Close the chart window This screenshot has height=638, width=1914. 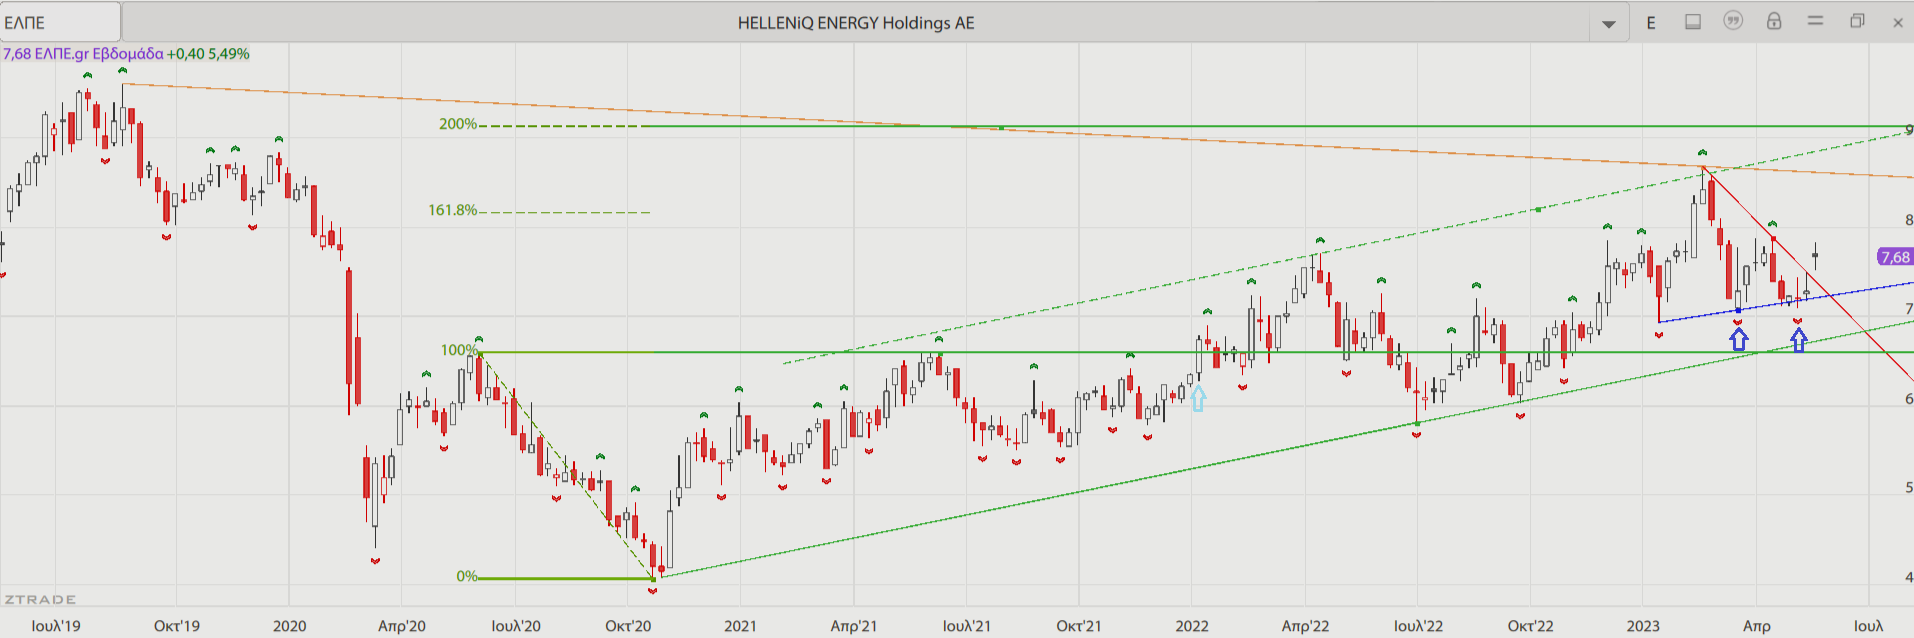click(1898, 22)
